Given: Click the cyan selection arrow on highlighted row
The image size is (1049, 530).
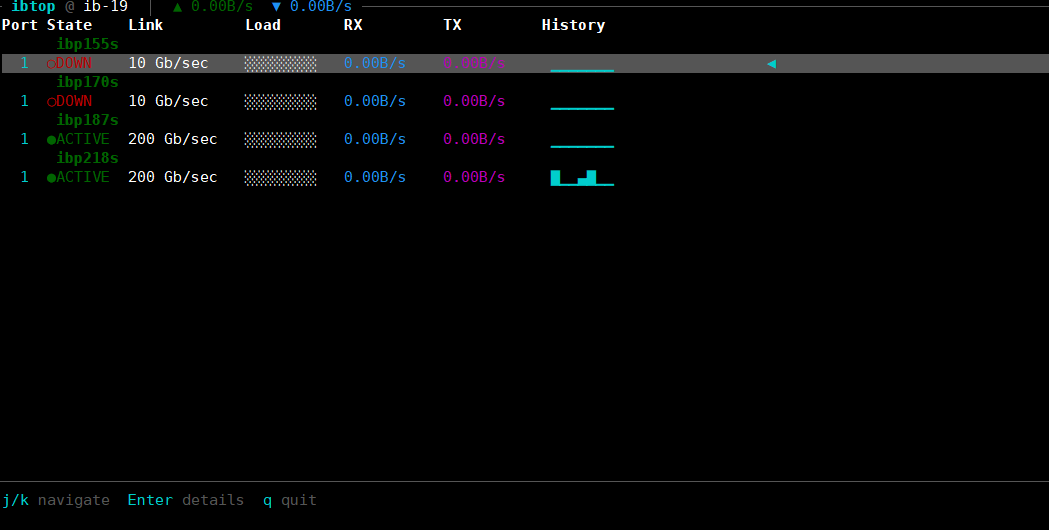Looking at the screenshot, I should (x=771, y=64).
